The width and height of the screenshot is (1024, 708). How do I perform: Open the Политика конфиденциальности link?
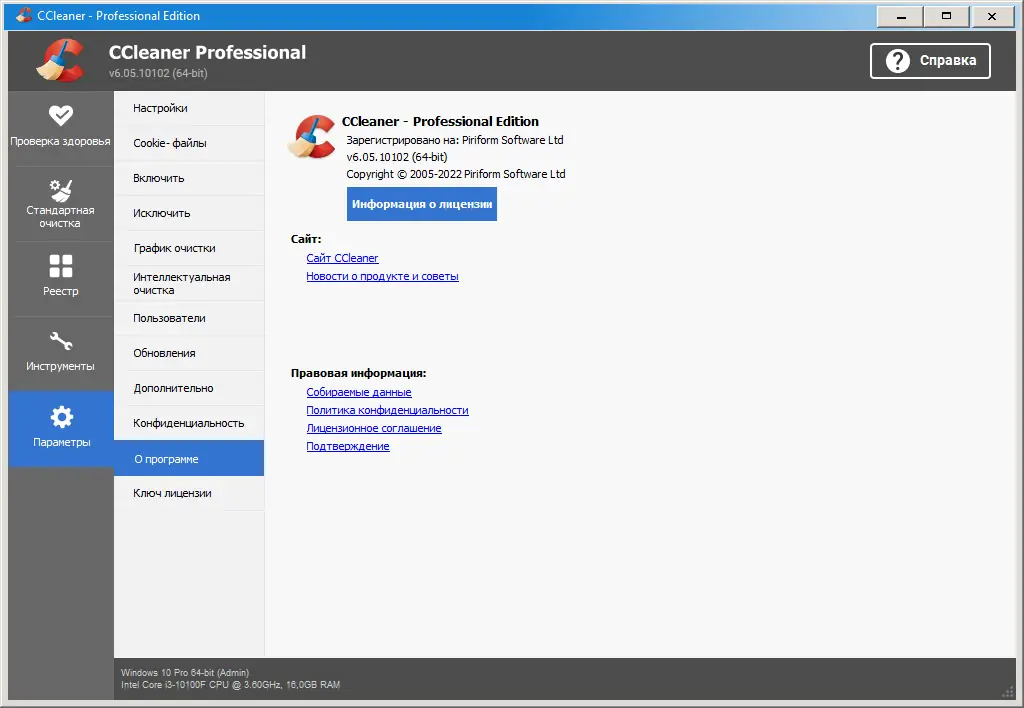(387, 410)
